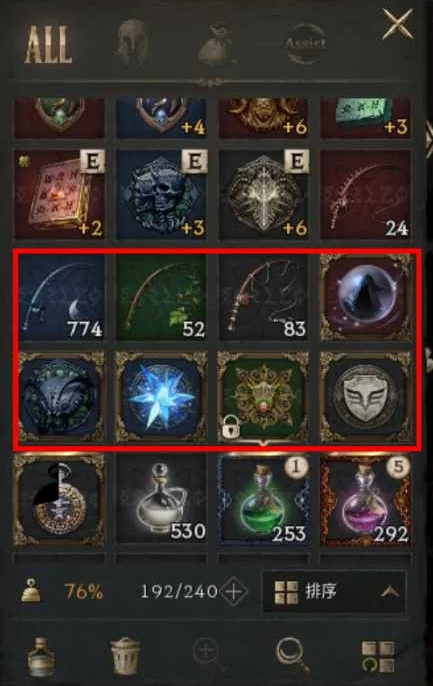Switch to the helmet equipment tab

click(133, 42)
